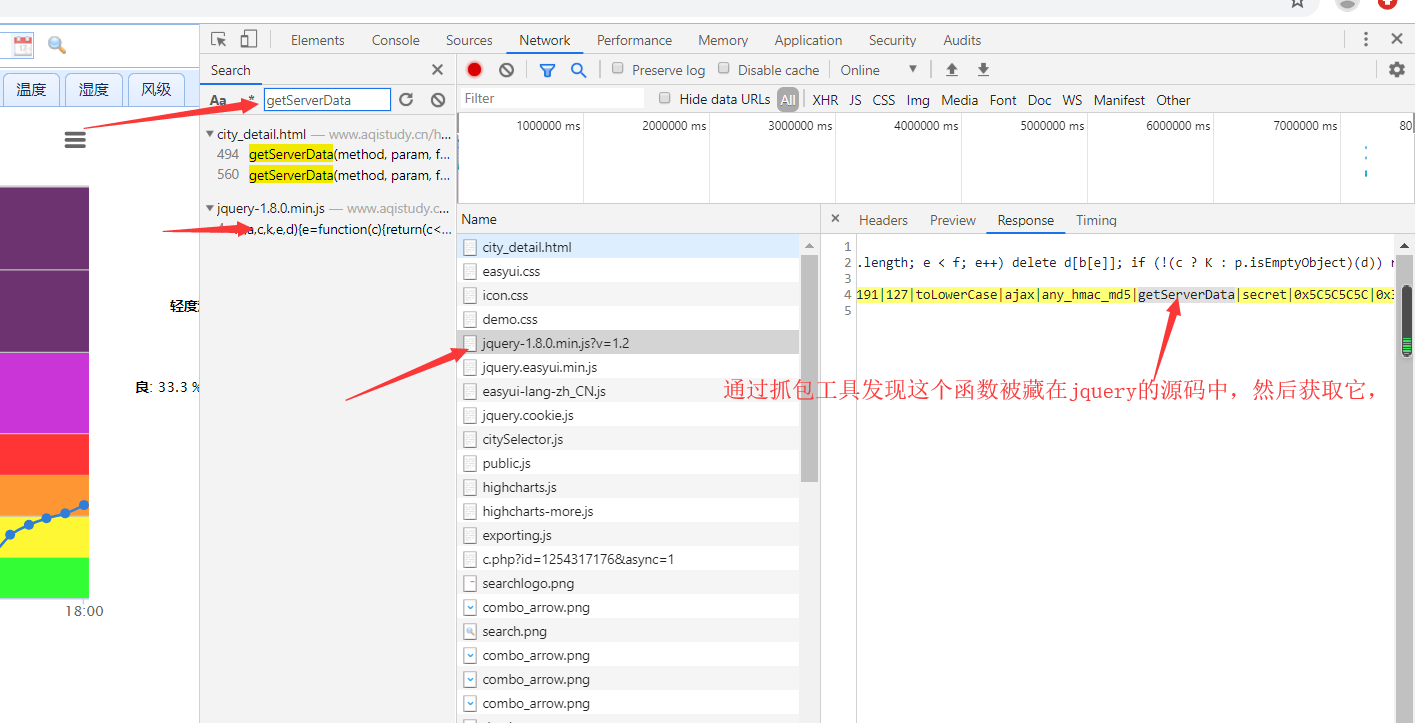The image size is (1415, 723).
Task: Refresh the search results
Action: [406, 100]
